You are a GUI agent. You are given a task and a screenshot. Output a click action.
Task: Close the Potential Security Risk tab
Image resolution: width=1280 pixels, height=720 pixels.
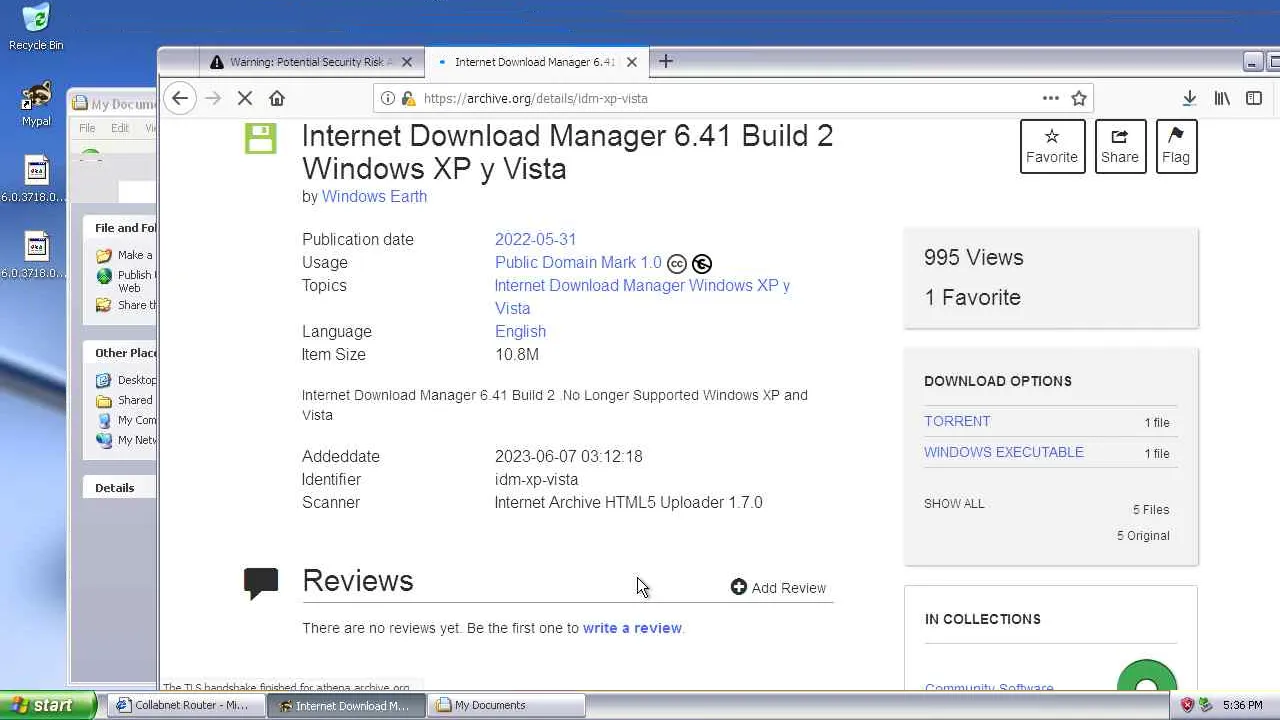click(407, 62)
